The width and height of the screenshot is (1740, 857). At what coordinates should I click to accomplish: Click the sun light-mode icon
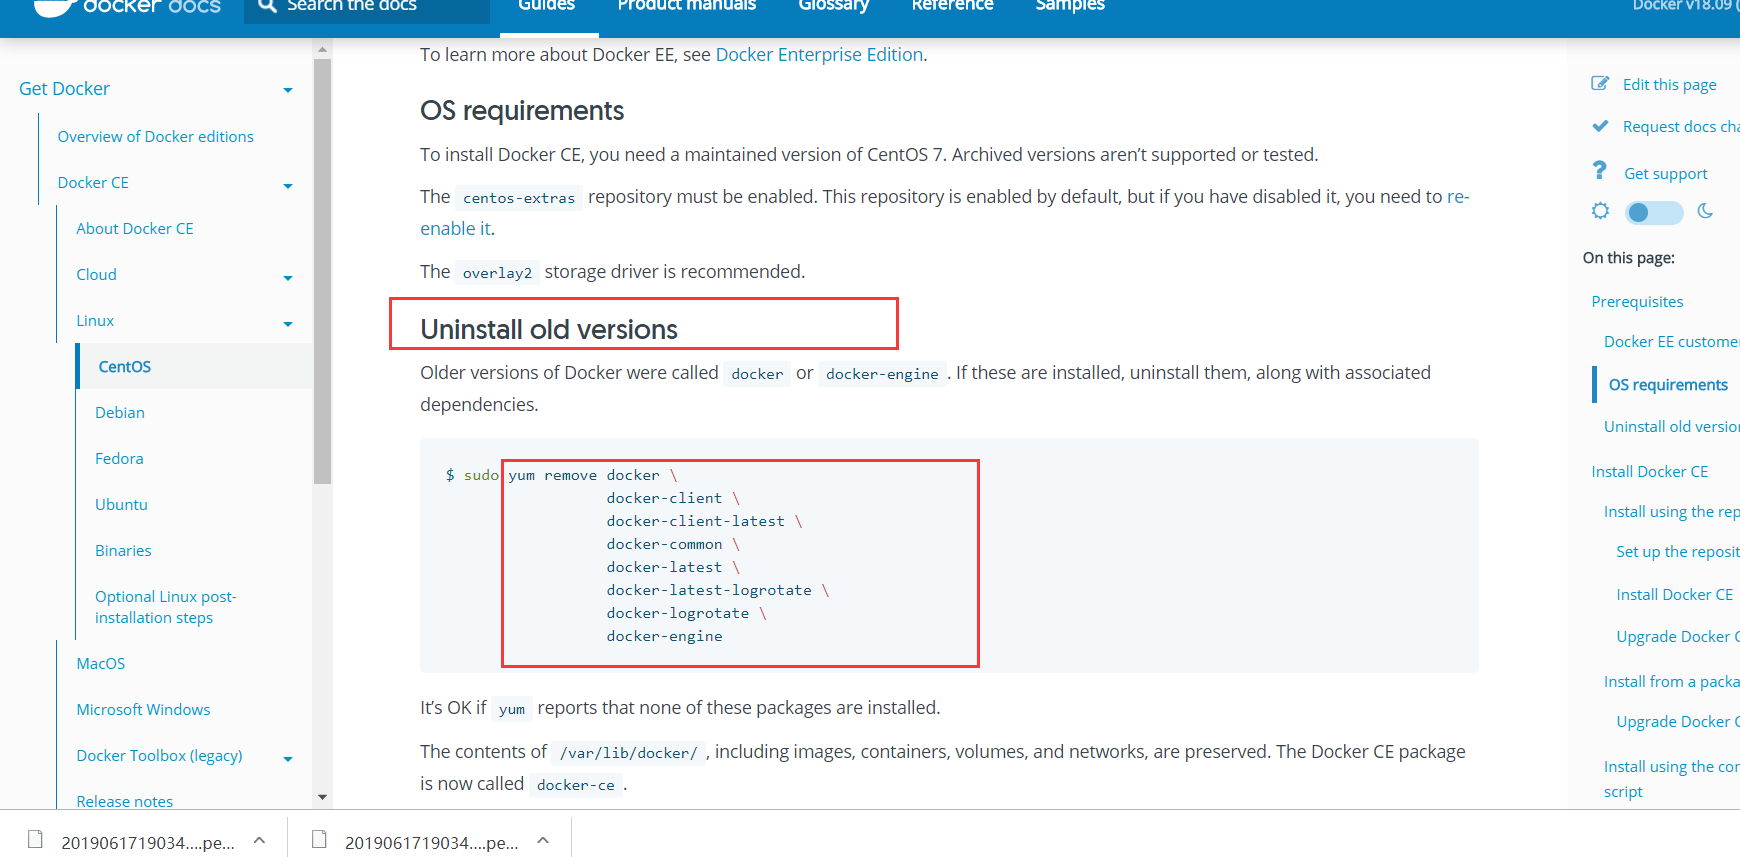(1601, 211)
